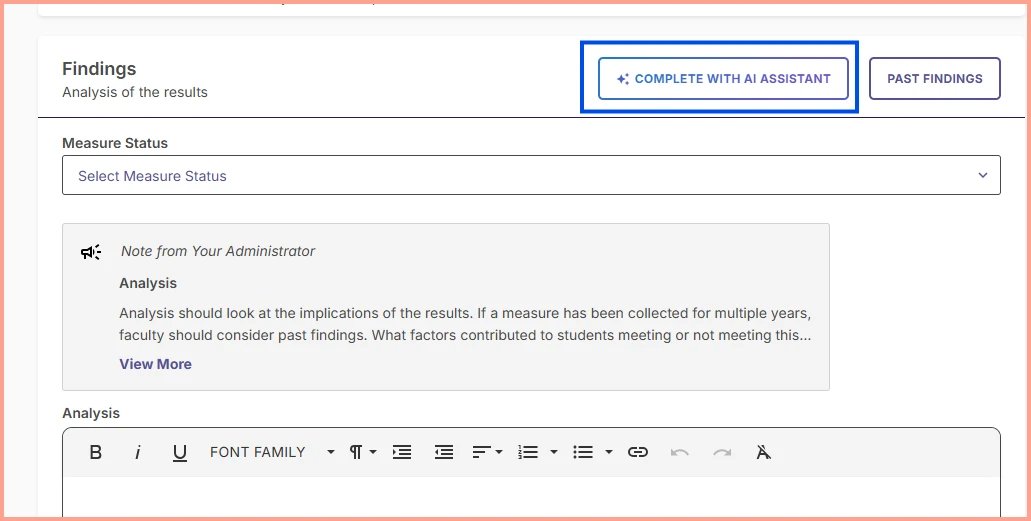Toggle bold formatting in Analysis editor

point(95,452)
